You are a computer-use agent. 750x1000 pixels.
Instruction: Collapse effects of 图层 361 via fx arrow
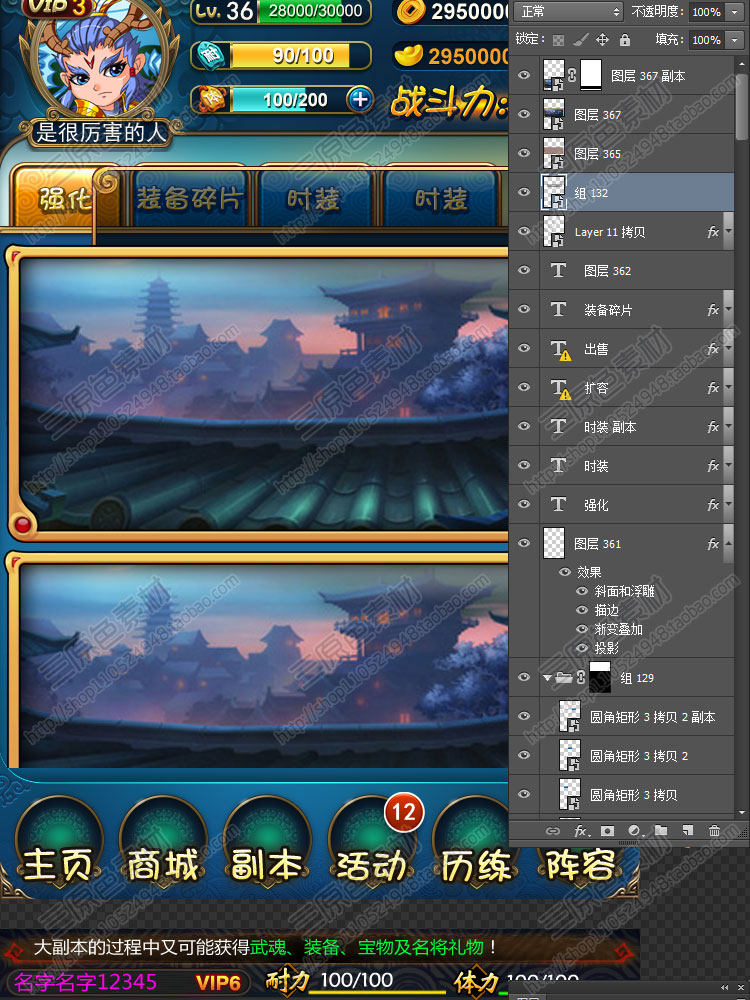click(x=728, y=543)
